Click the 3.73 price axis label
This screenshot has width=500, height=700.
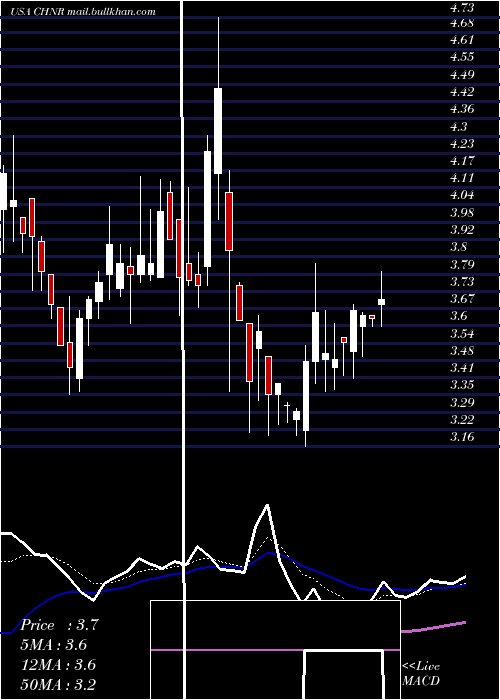click(461, 282)
